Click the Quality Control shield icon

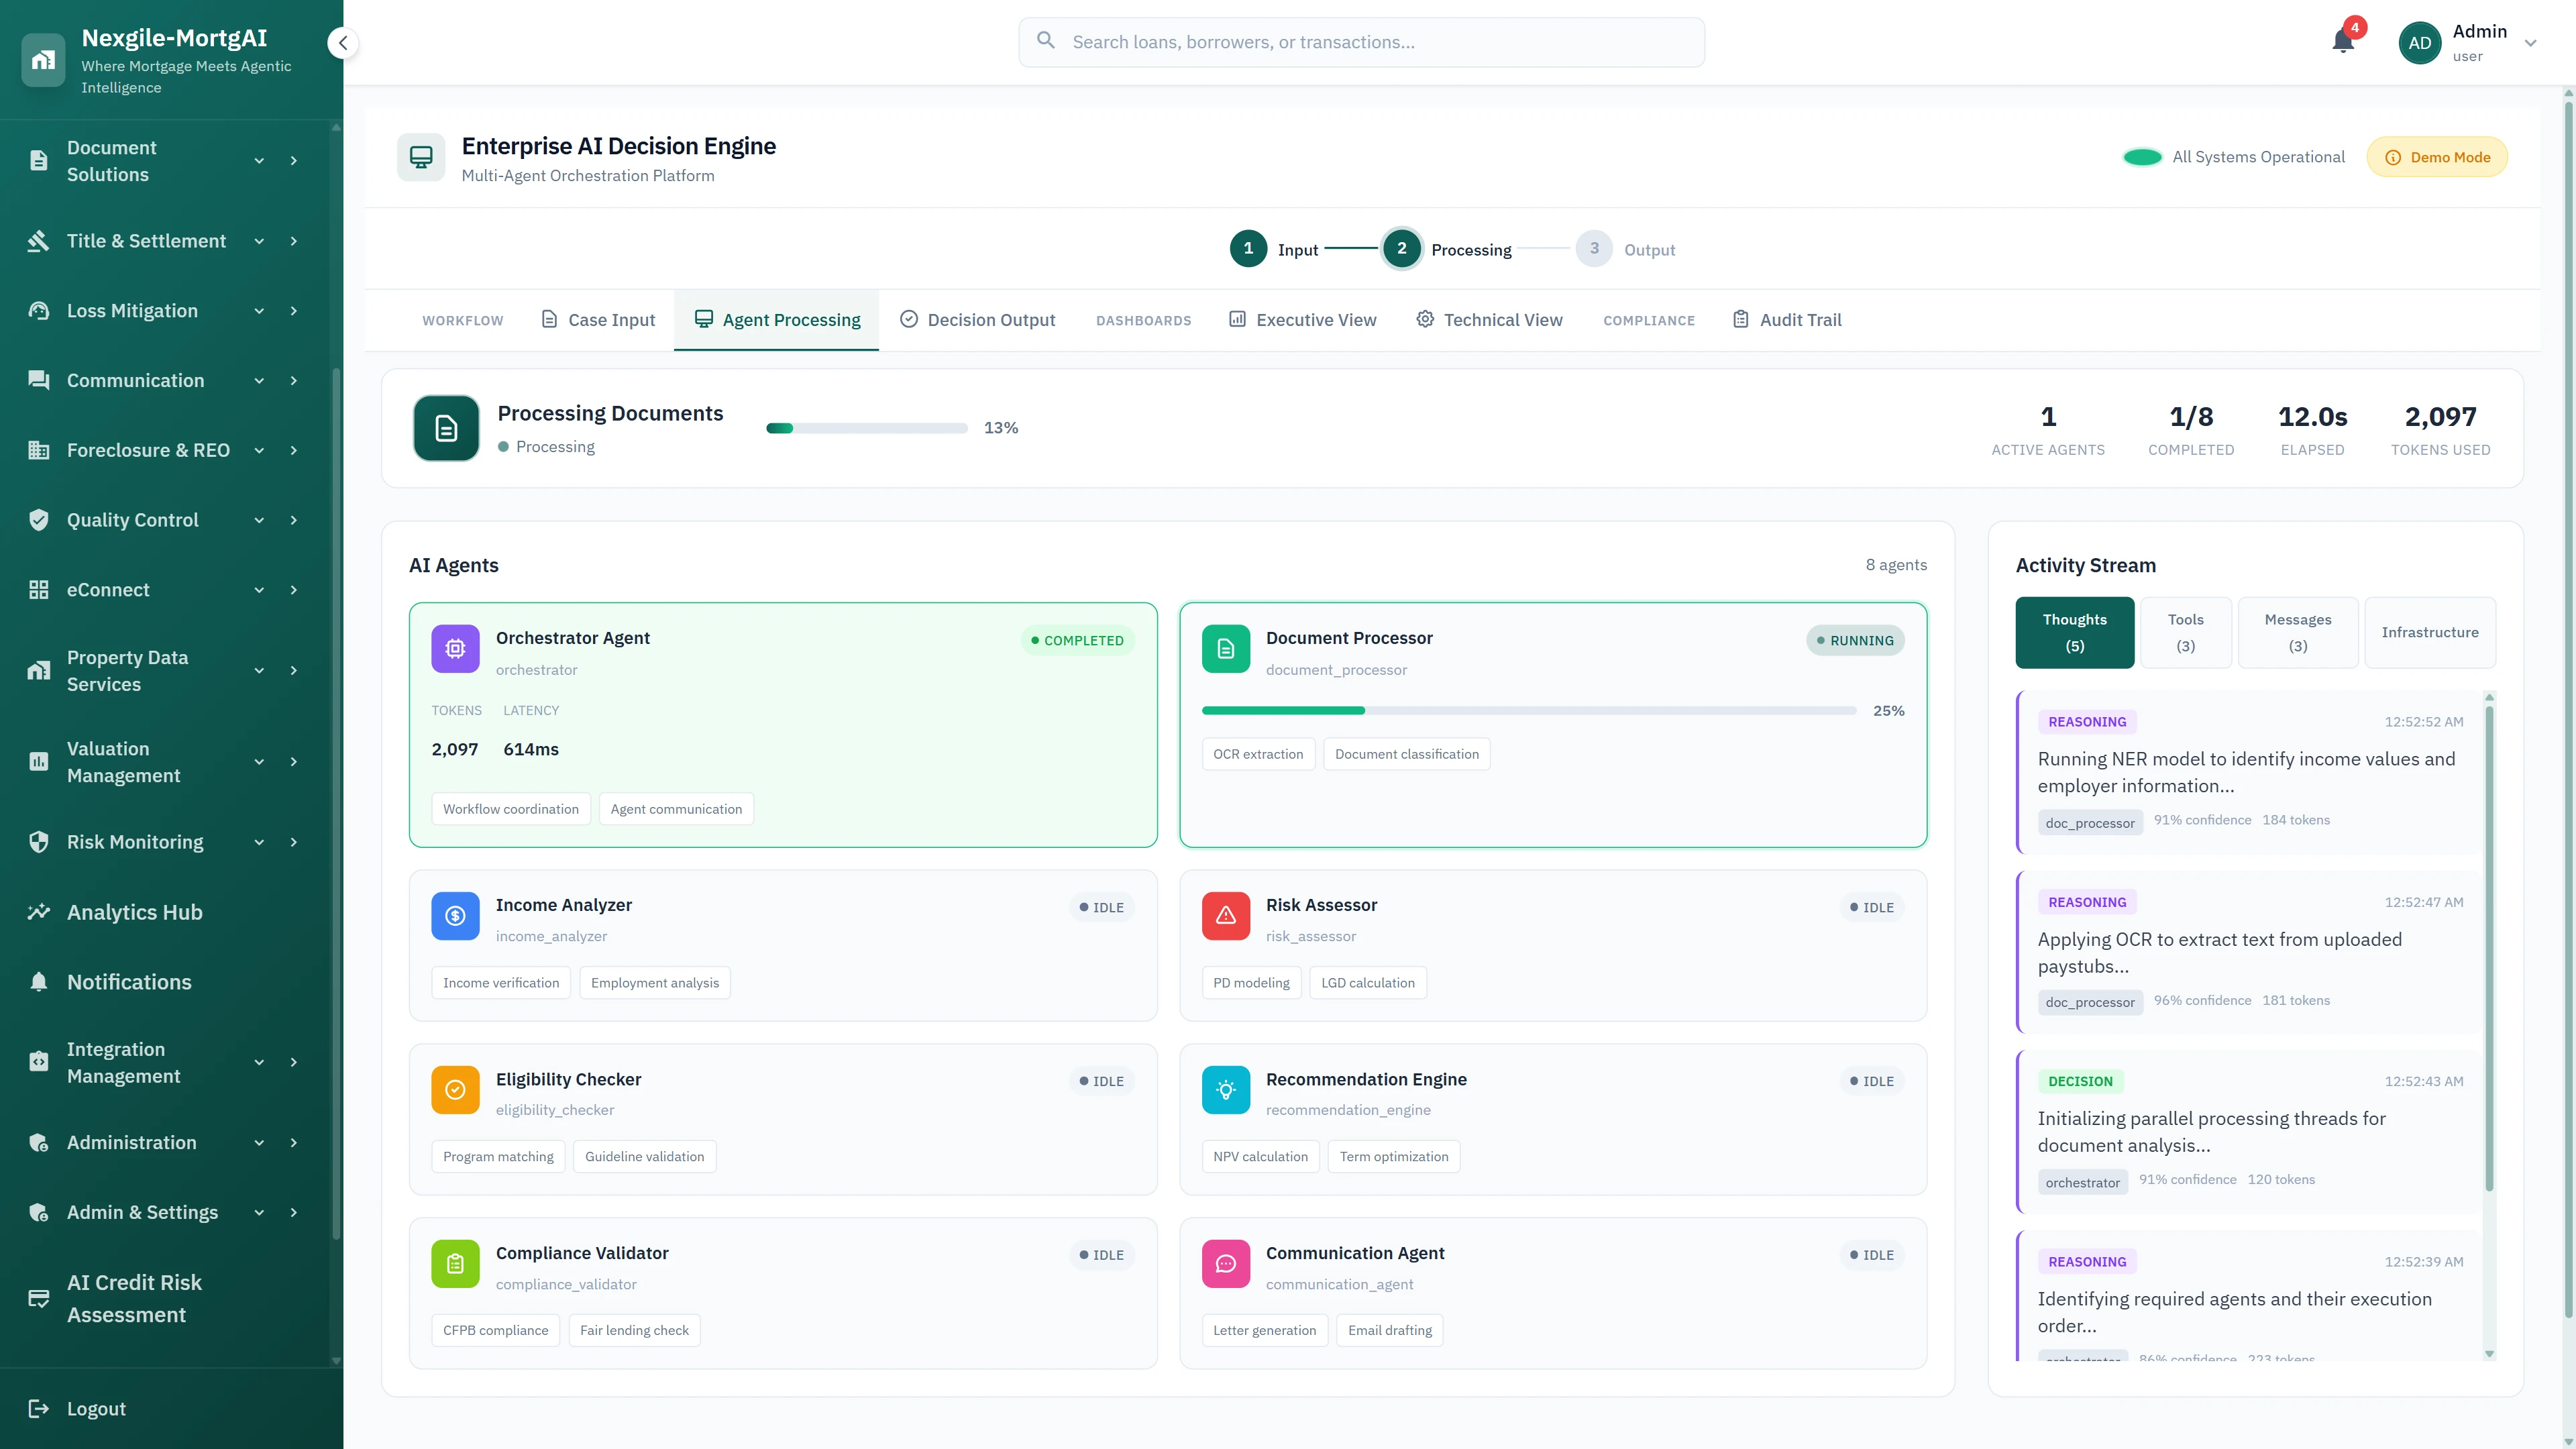(39, 519)
